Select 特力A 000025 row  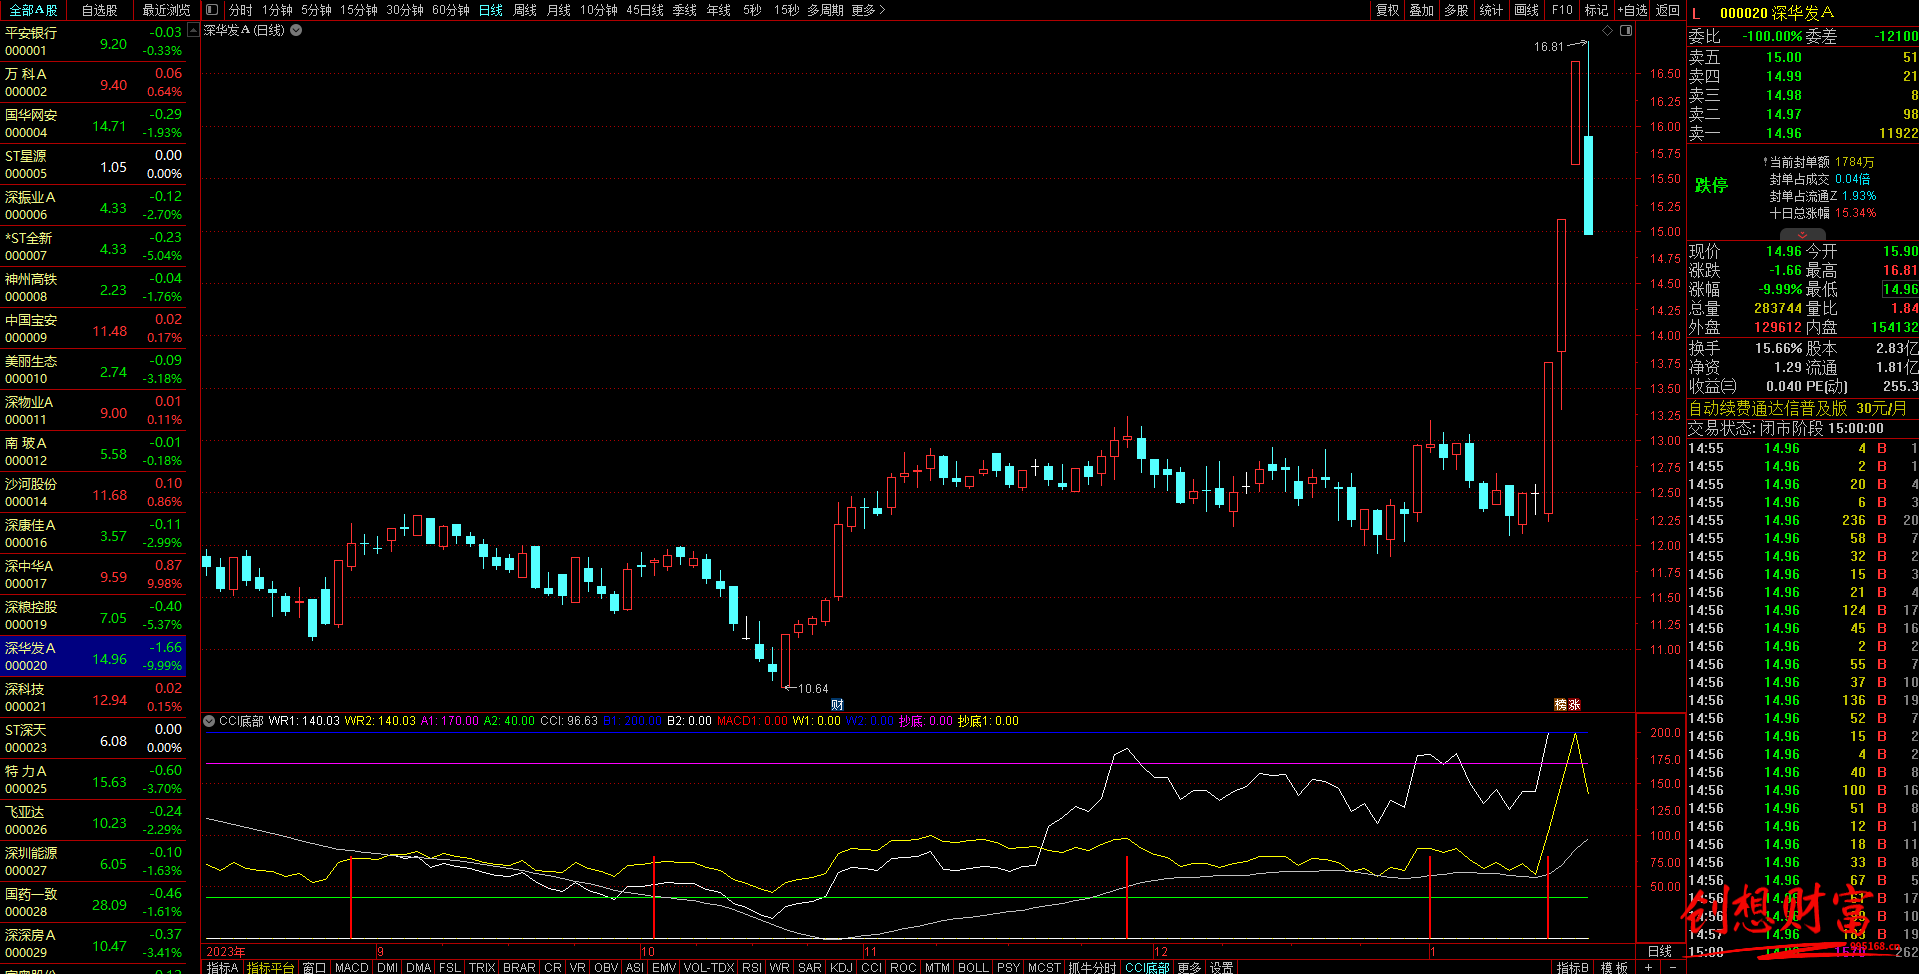click(93, 780)
